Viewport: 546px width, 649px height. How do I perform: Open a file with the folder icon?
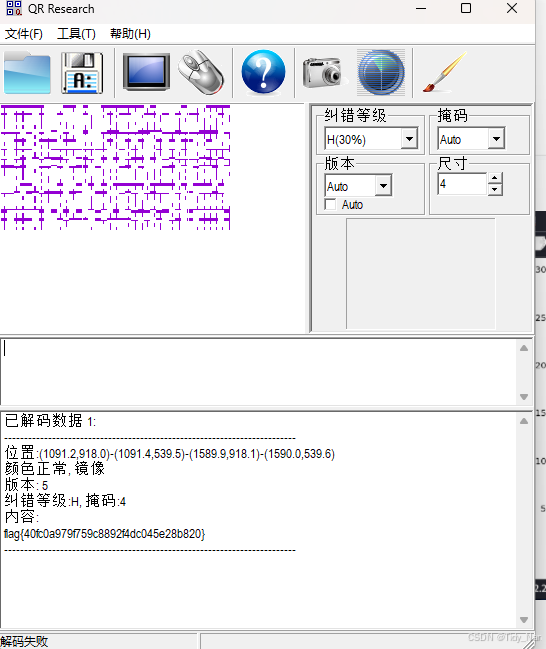[x=27, y=72]
